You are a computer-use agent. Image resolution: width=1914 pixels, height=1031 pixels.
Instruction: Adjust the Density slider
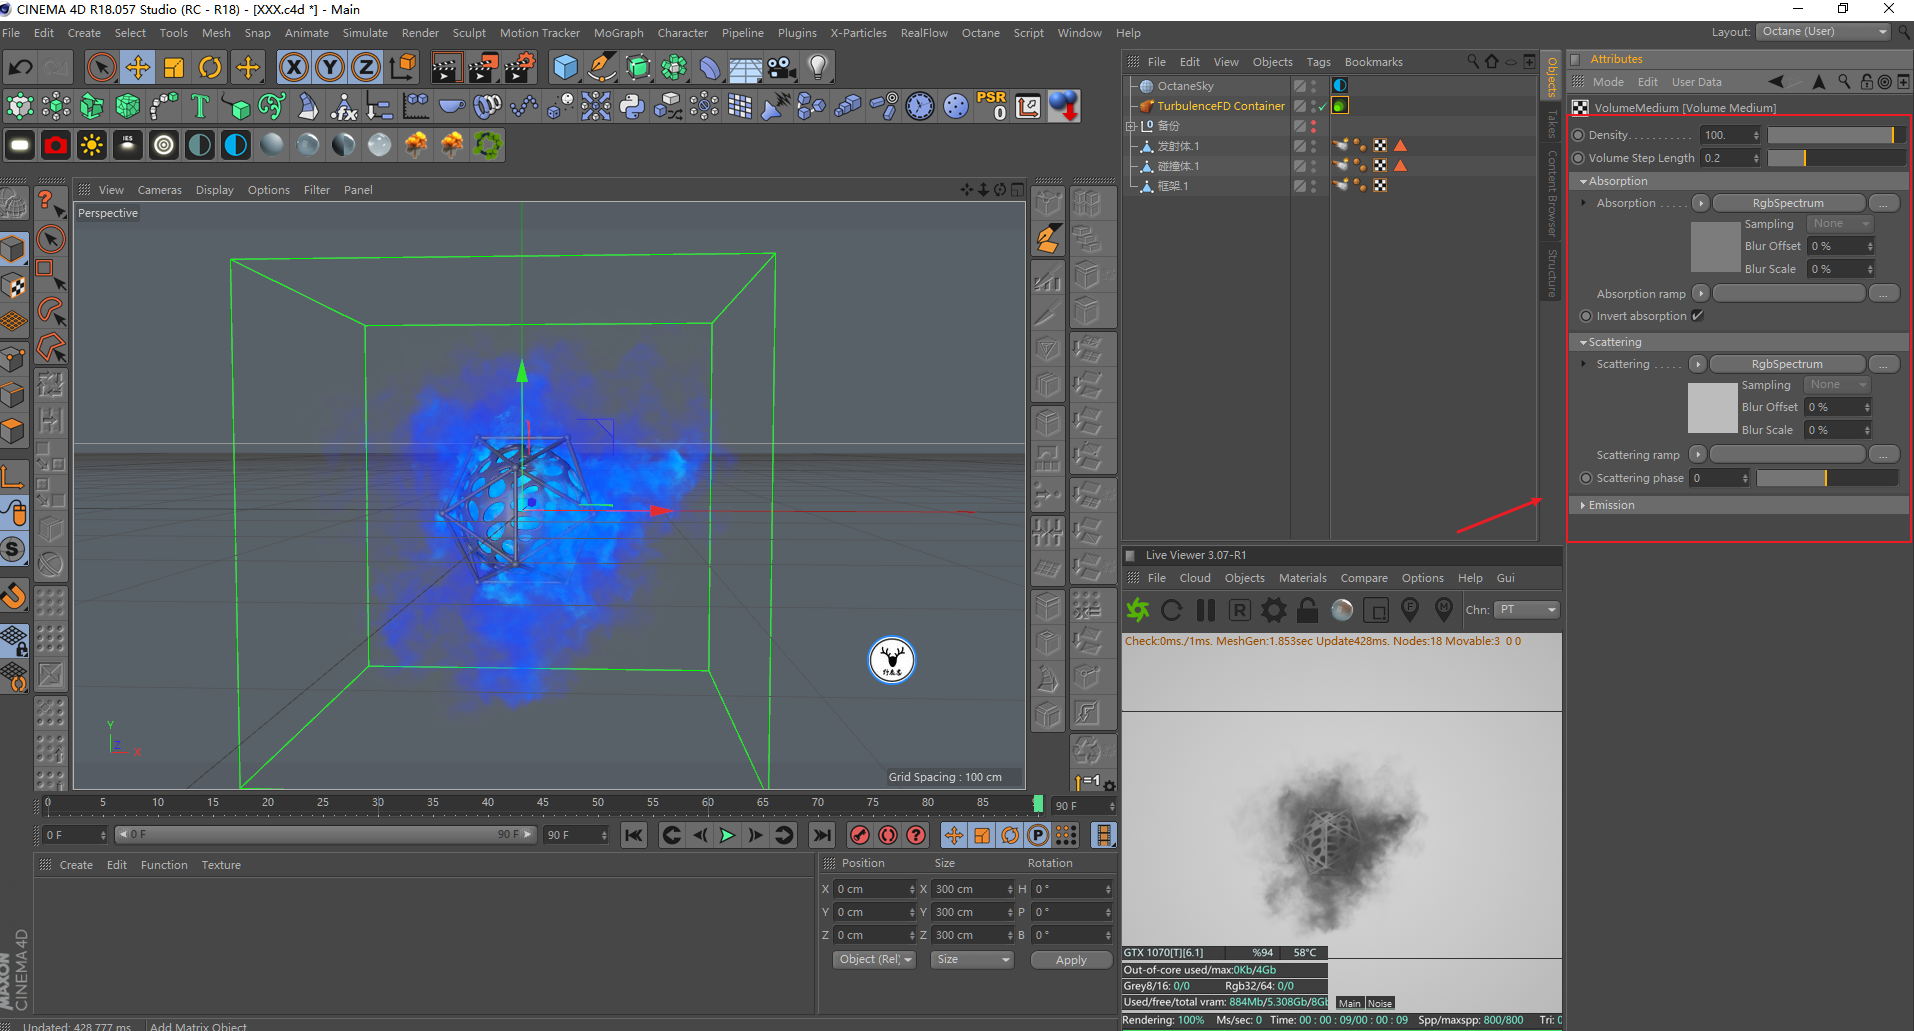pyautogui.click(x=1836, y=135)
